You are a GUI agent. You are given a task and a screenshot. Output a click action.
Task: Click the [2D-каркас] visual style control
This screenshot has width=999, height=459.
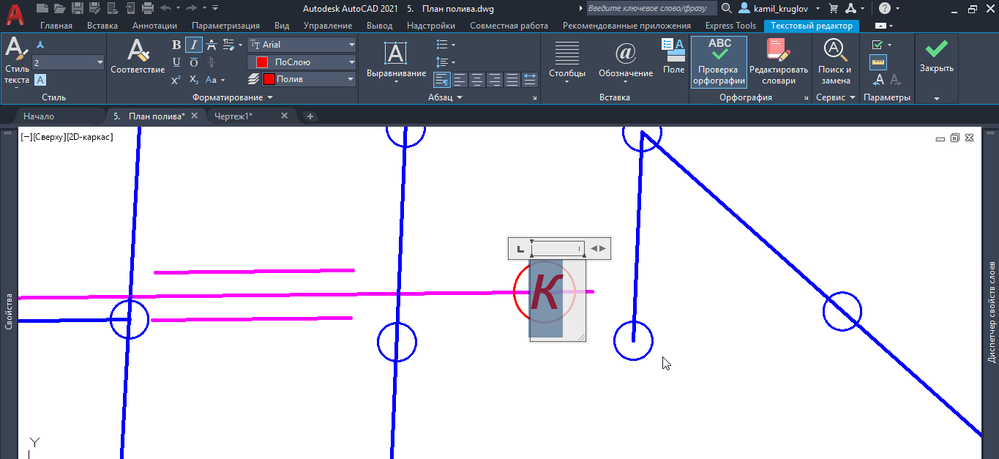pyautogui.click(x=88, y=136)
